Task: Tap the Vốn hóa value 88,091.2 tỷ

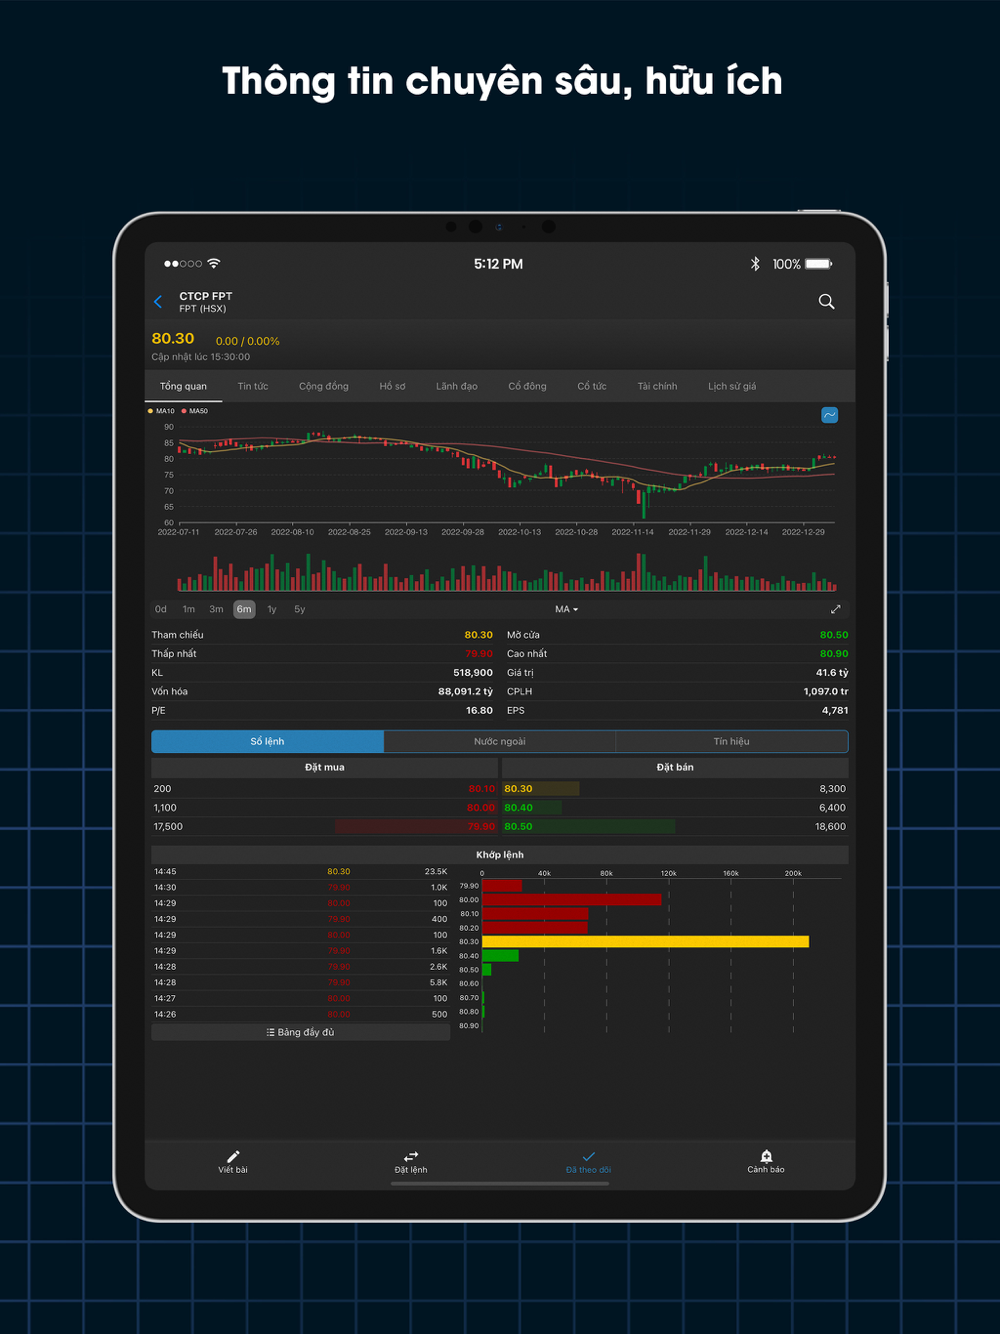Action: tap(465, 692)
